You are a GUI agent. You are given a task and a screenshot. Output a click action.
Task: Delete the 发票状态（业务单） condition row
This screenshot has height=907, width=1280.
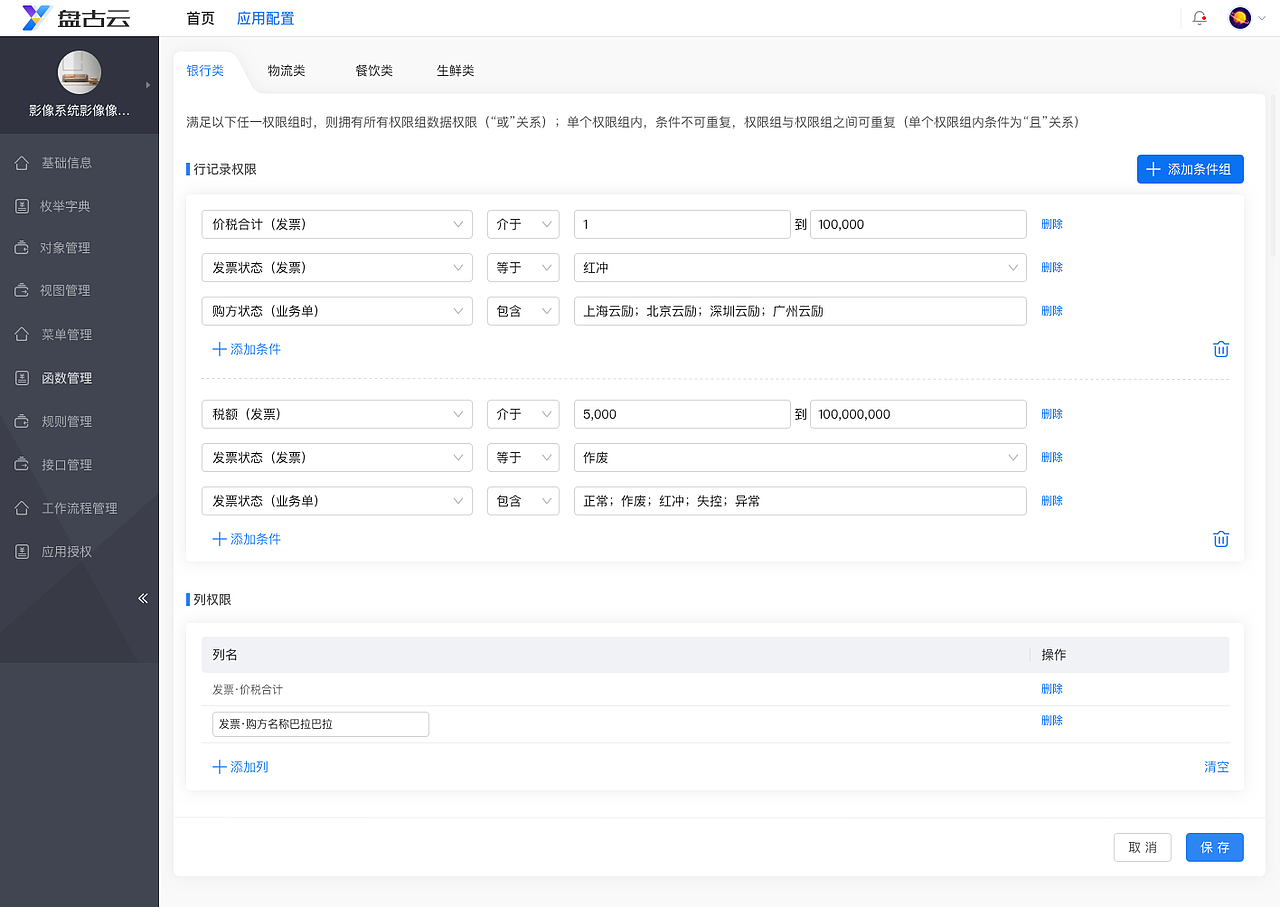click(1052, 501)
